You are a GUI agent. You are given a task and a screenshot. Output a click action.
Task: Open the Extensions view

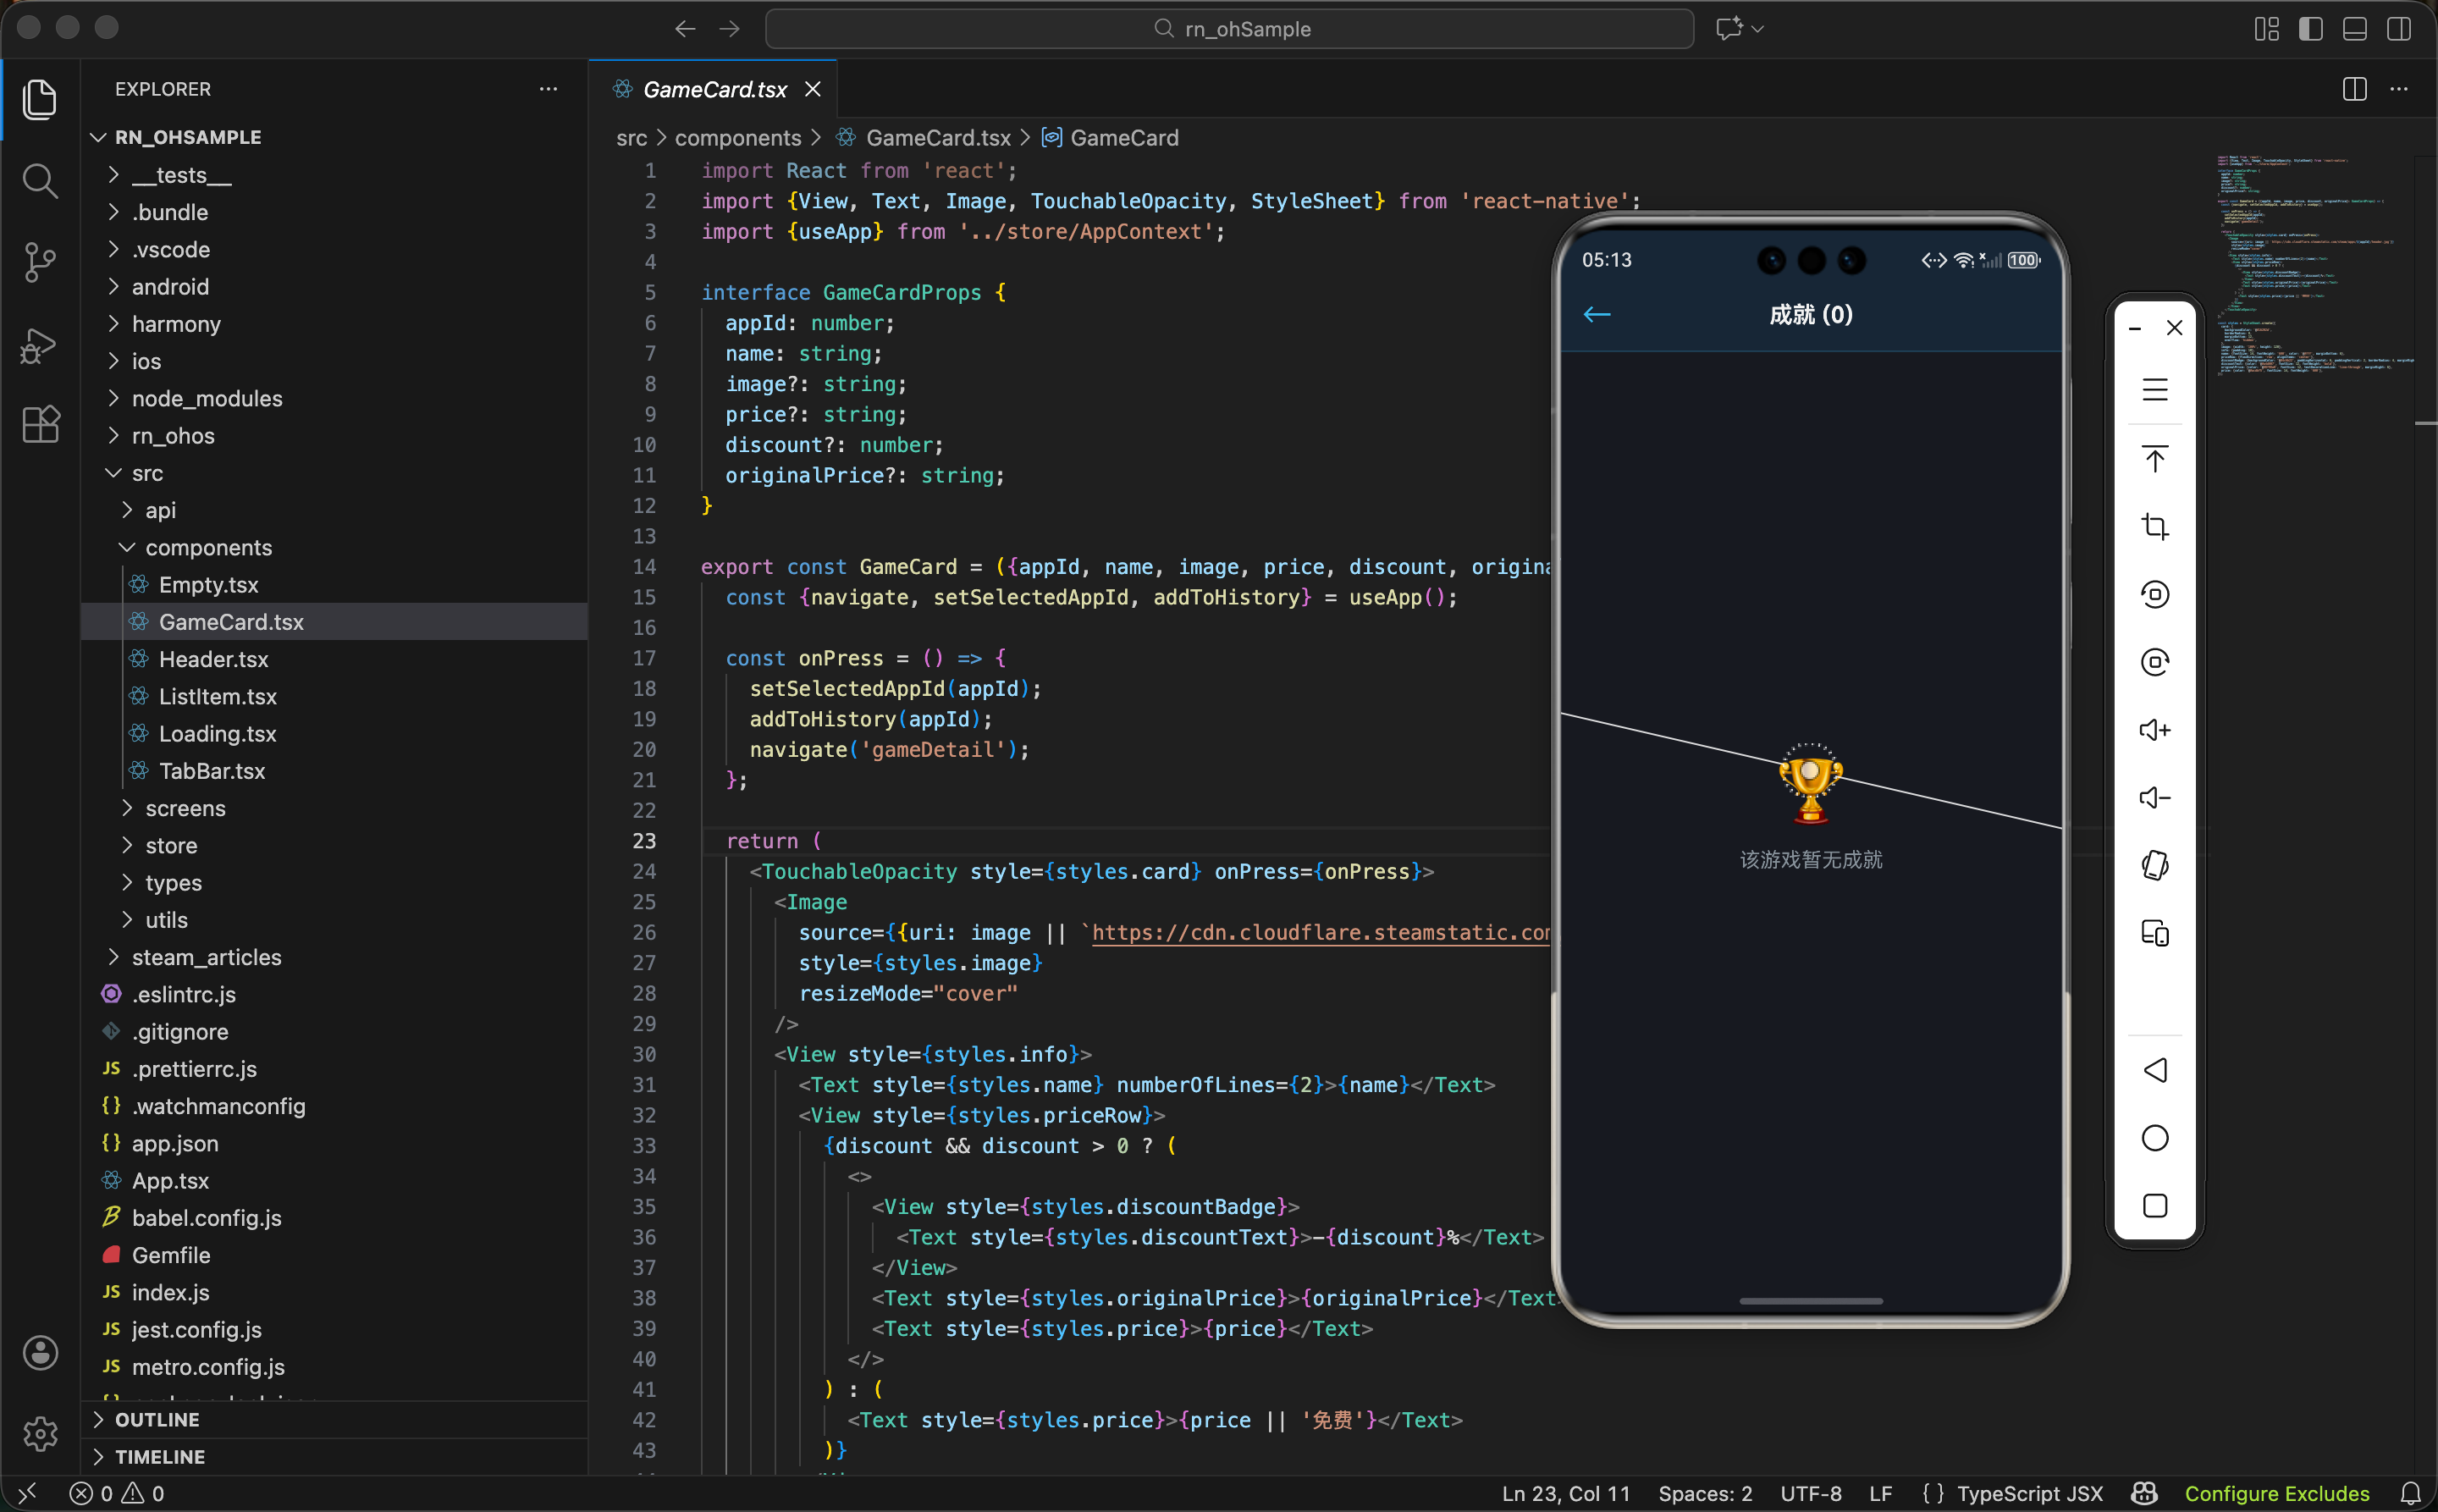[40, 425]
